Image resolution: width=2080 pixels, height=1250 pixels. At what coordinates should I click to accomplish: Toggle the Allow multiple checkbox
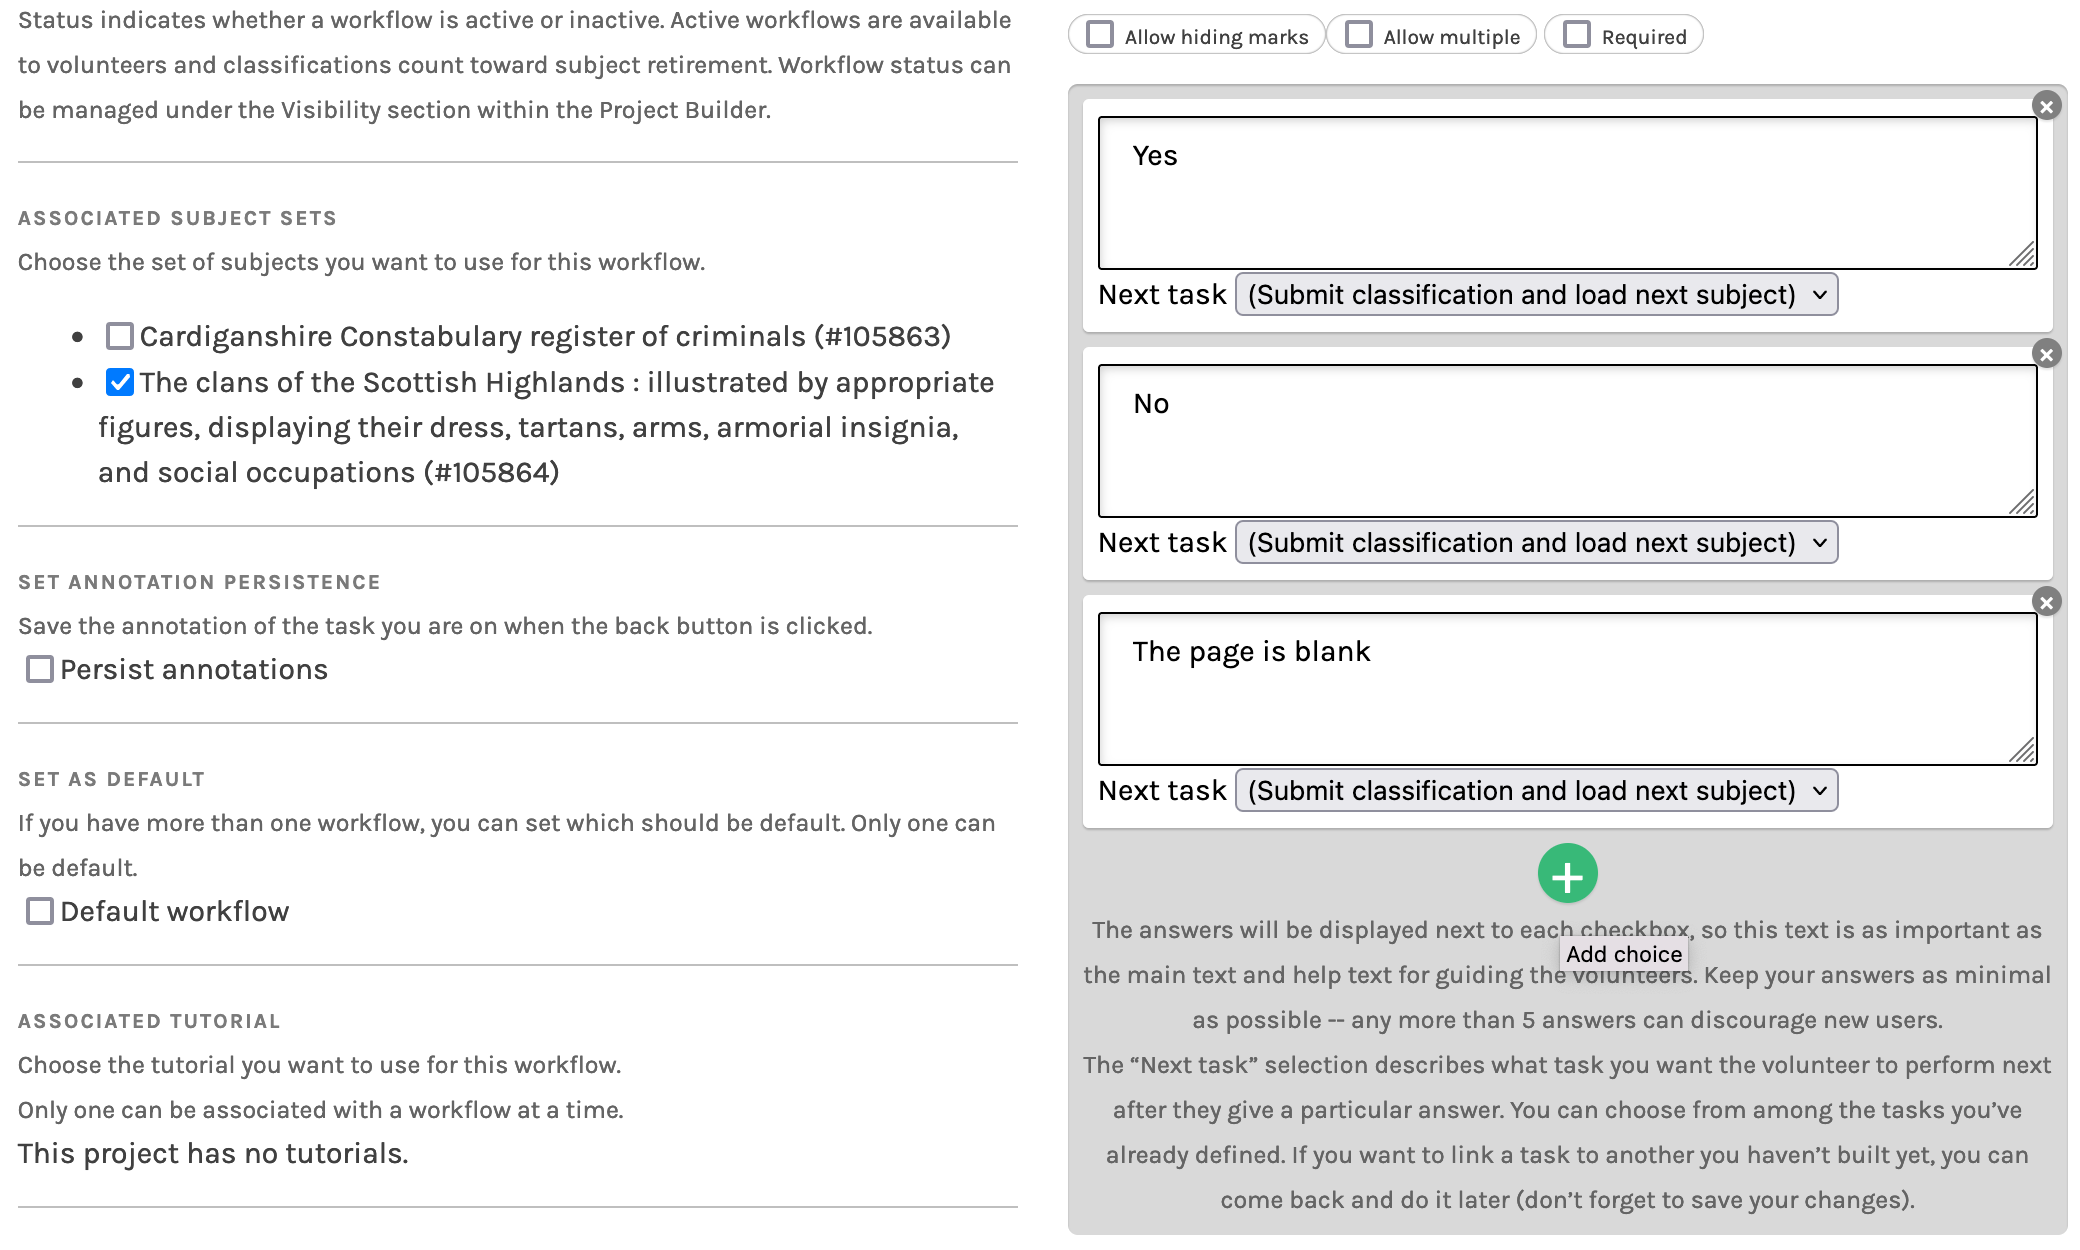click(1359, 35)
